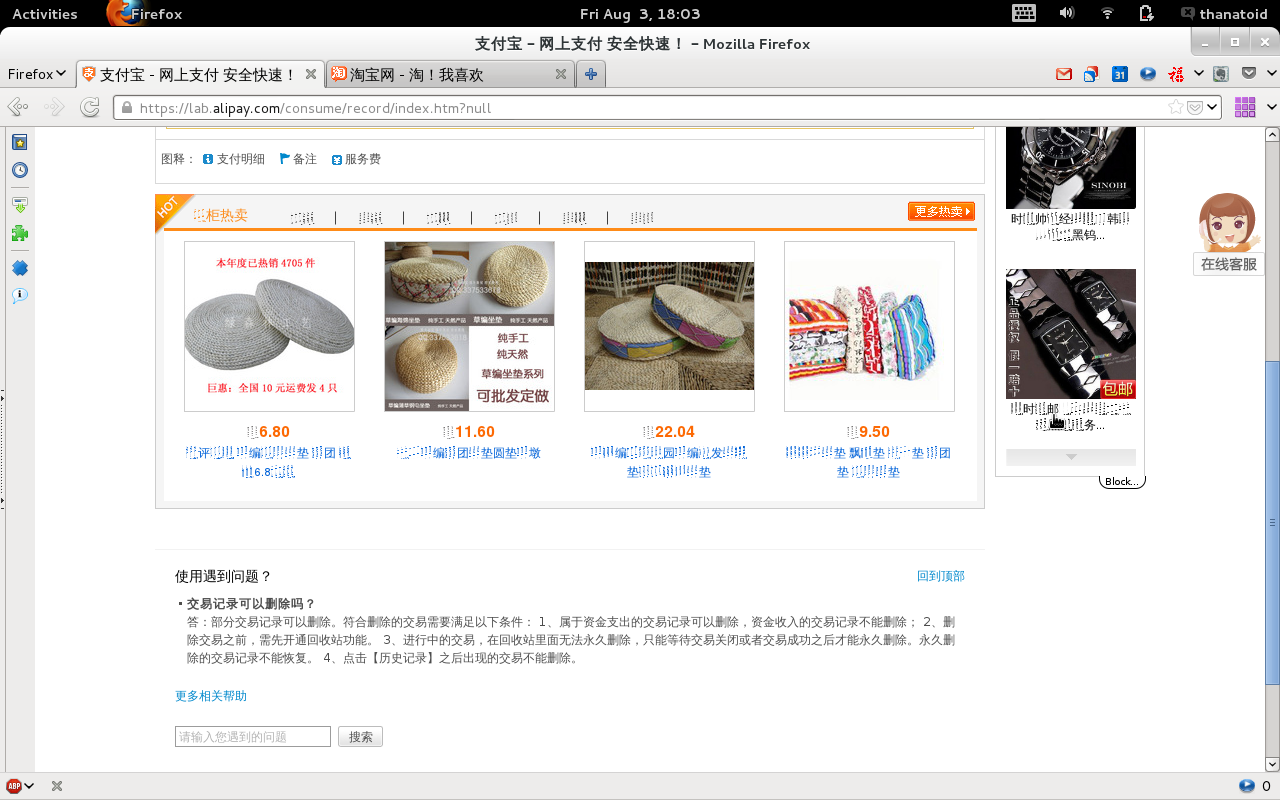The width and height of the screenshot is (1280, 800).
Task: Open the volume control in top bar
Action: [x=1067, y=13]
